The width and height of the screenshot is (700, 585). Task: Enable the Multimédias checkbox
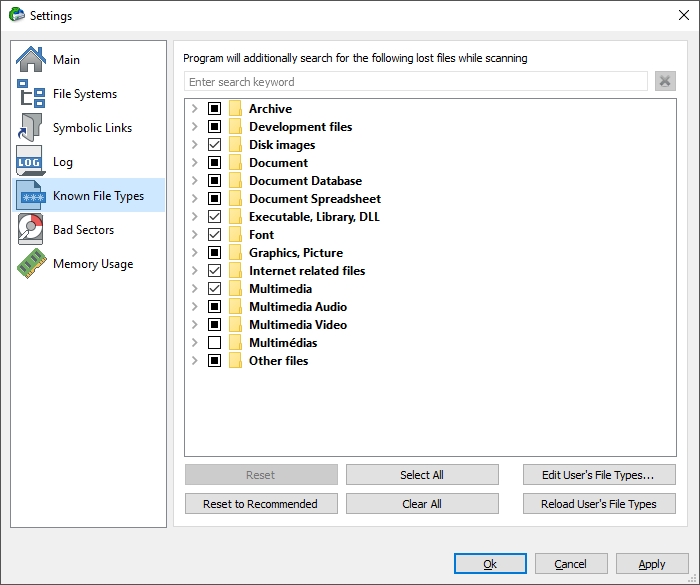point(214,343)
